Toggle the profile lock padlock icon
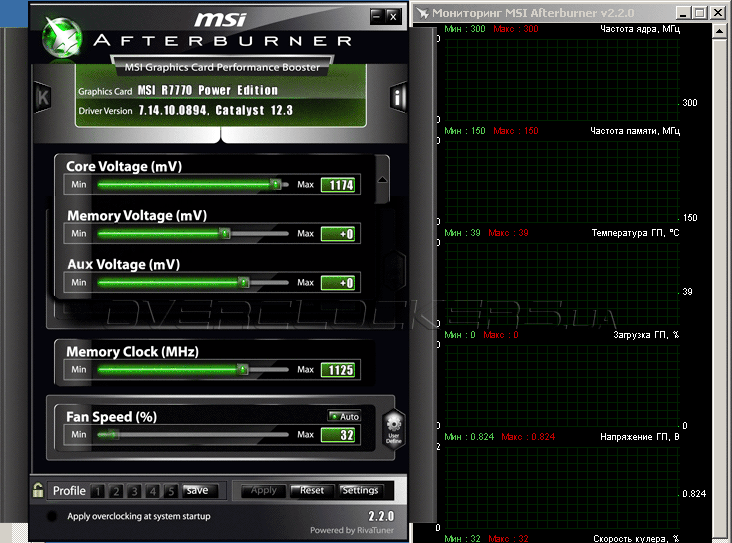 pos(37,490)
